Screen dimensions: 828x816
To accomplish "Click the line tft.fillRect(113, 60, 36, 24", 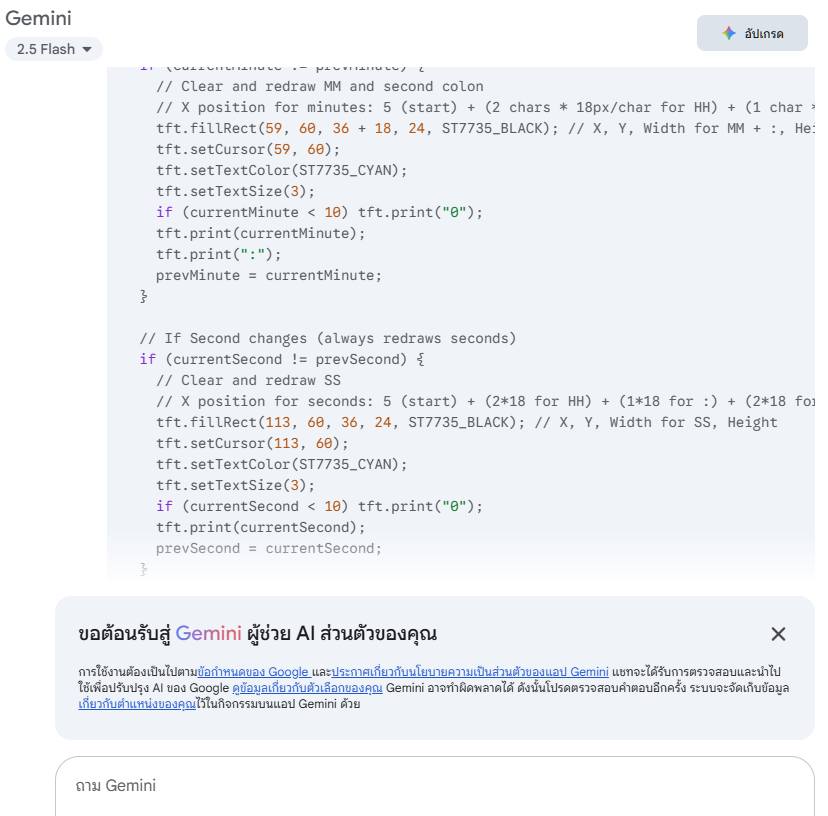I will [x=467, y=423].
